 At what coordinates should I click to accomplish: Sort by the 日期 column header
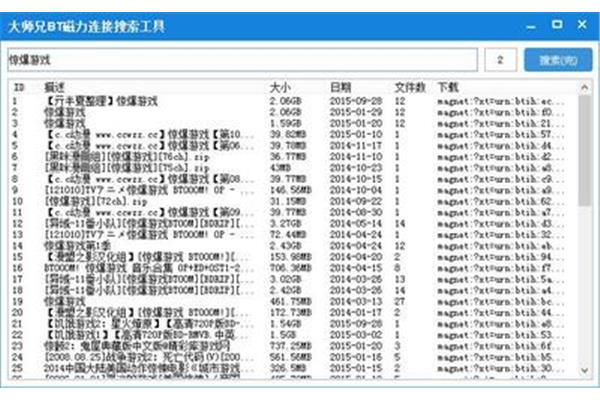(341, 87)
